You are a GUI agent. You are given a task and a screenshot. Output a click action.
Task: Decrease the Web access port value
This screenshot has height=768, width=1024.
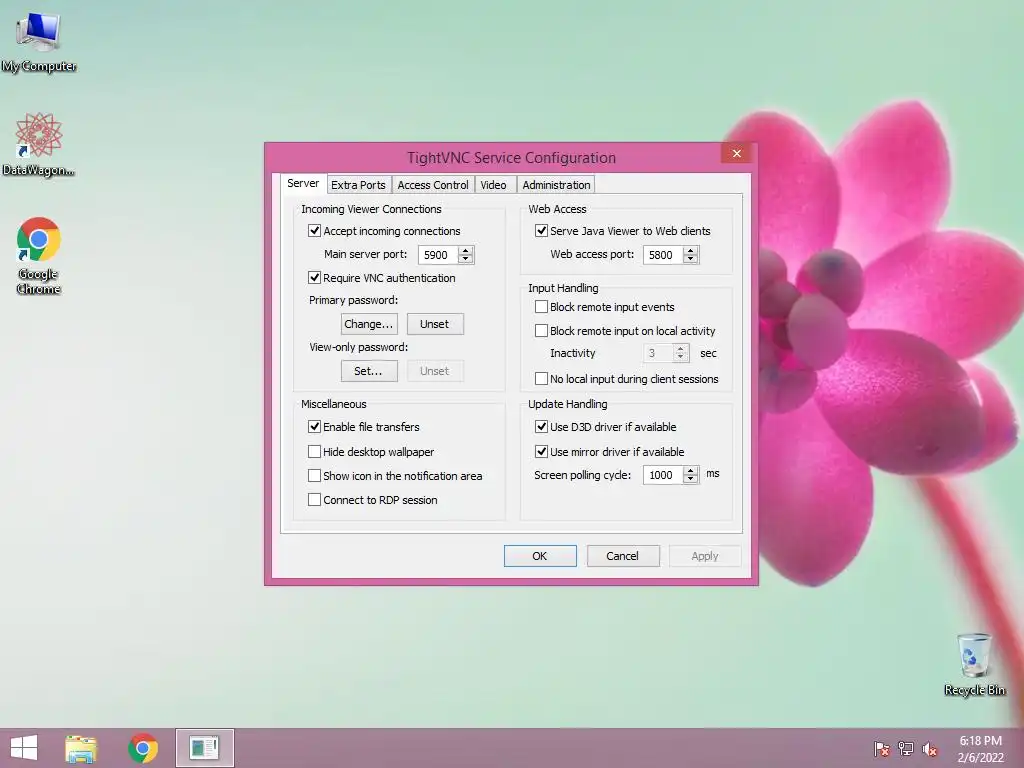[x=690, y=259]
